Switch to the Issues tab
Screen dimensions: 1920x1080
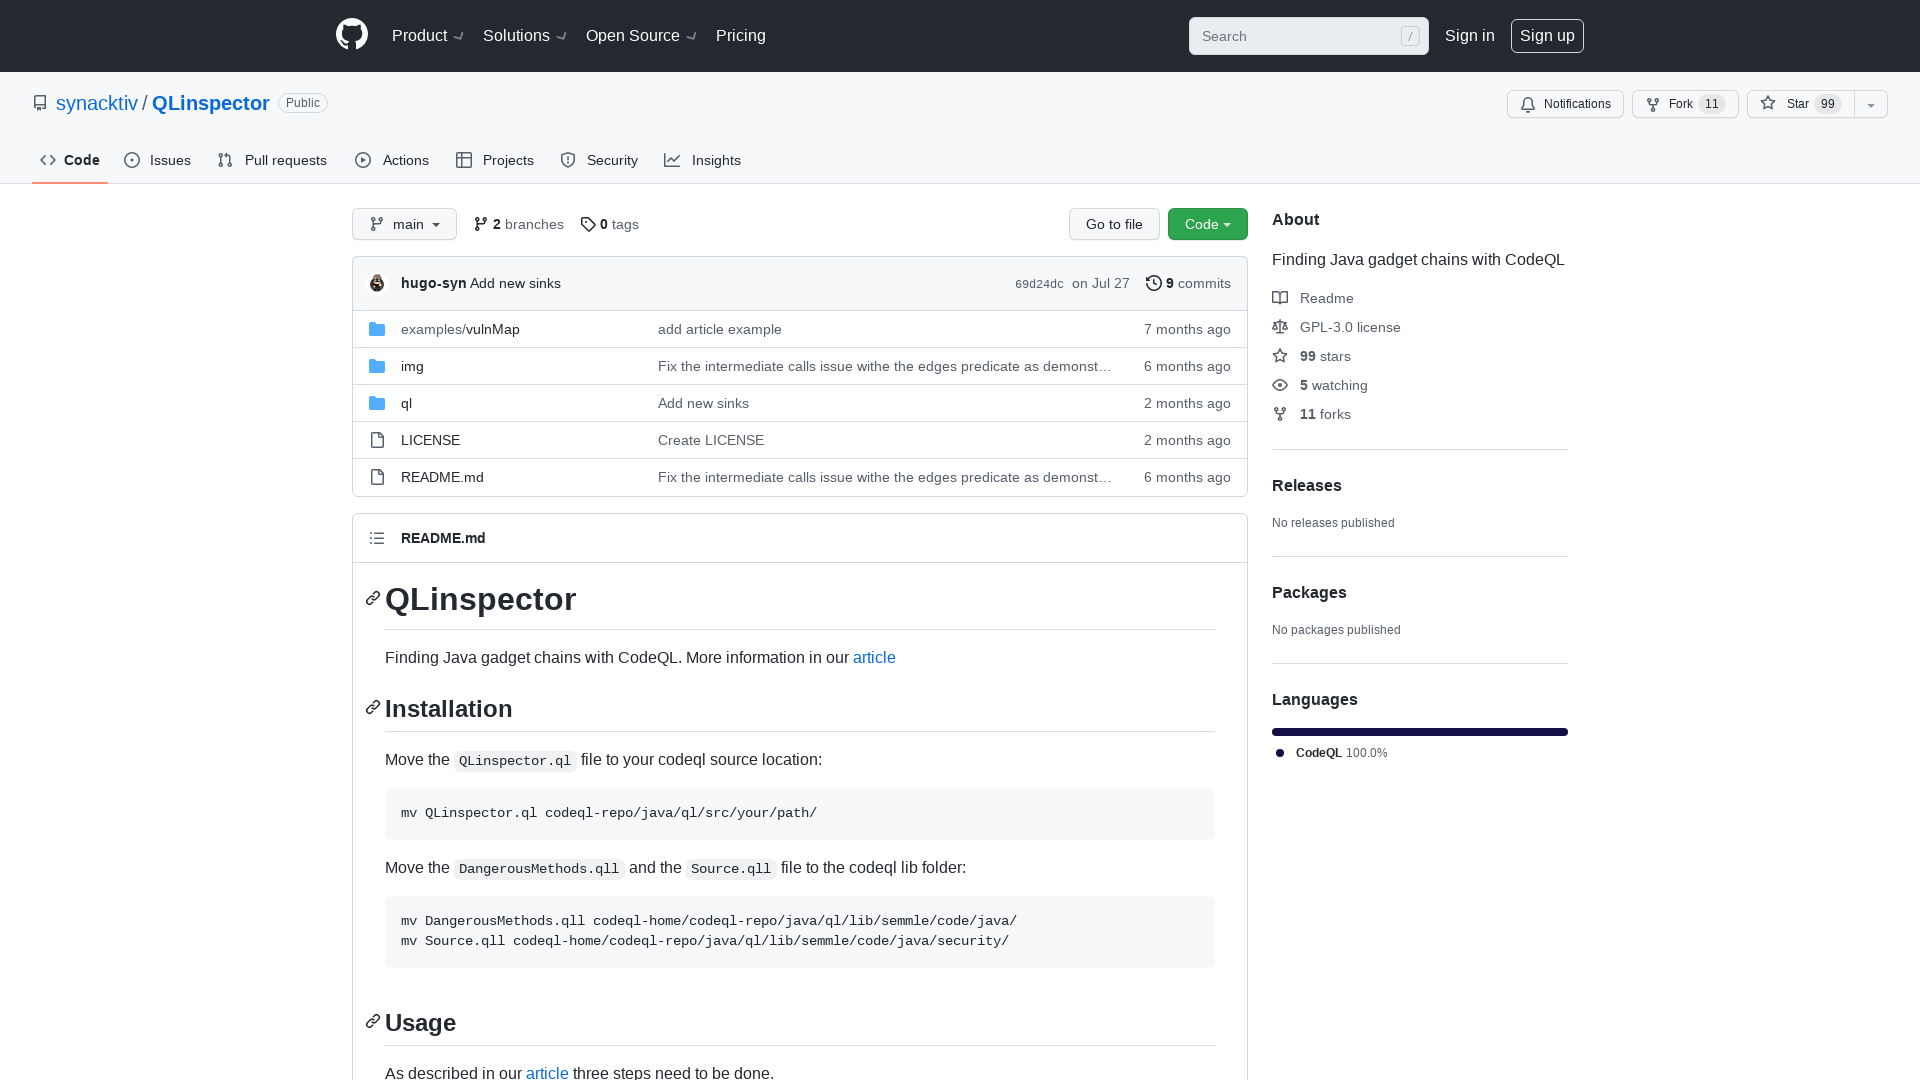click(158, 160)
